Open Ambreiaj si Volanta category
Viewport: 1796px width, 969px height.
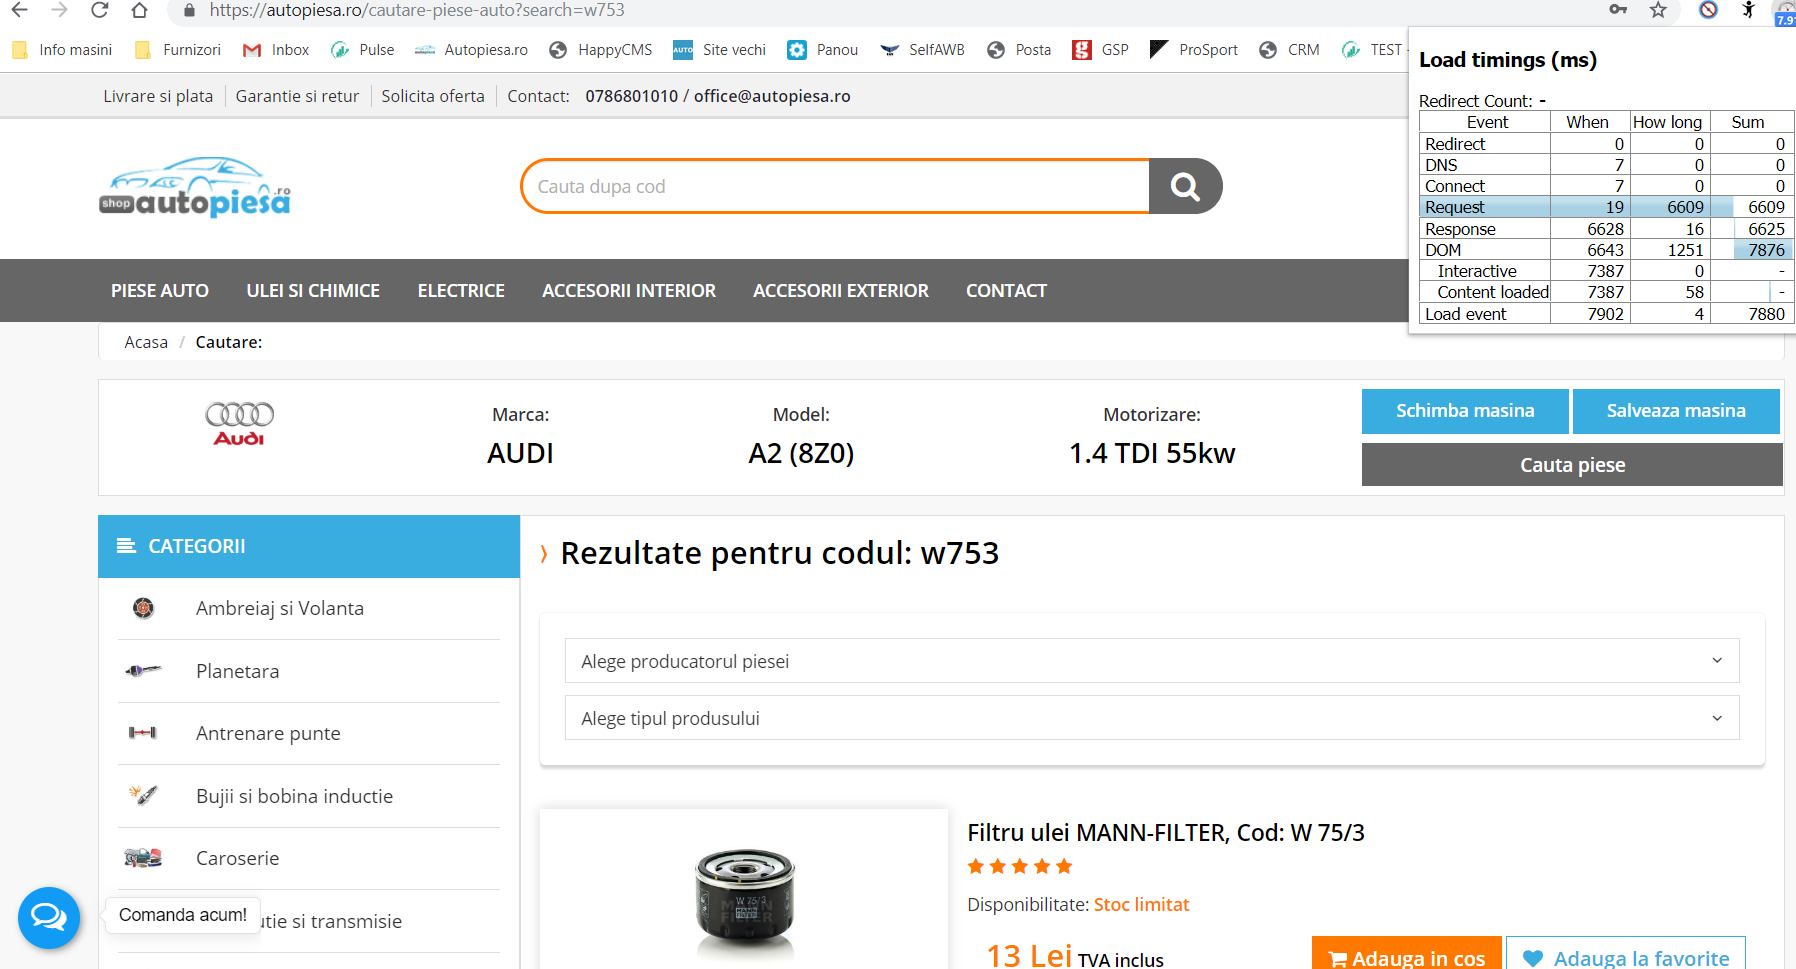pyautogui.click(x=280, y=608)
